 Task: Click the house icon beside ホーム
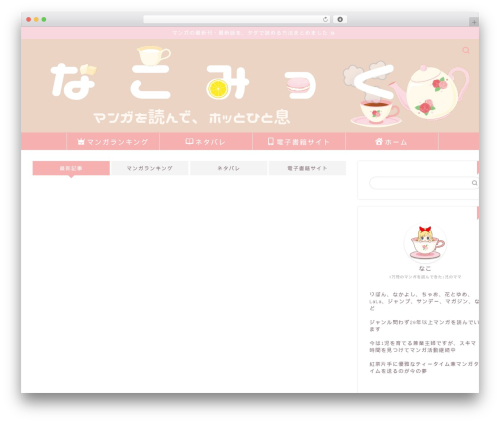[x=379, y=141]
